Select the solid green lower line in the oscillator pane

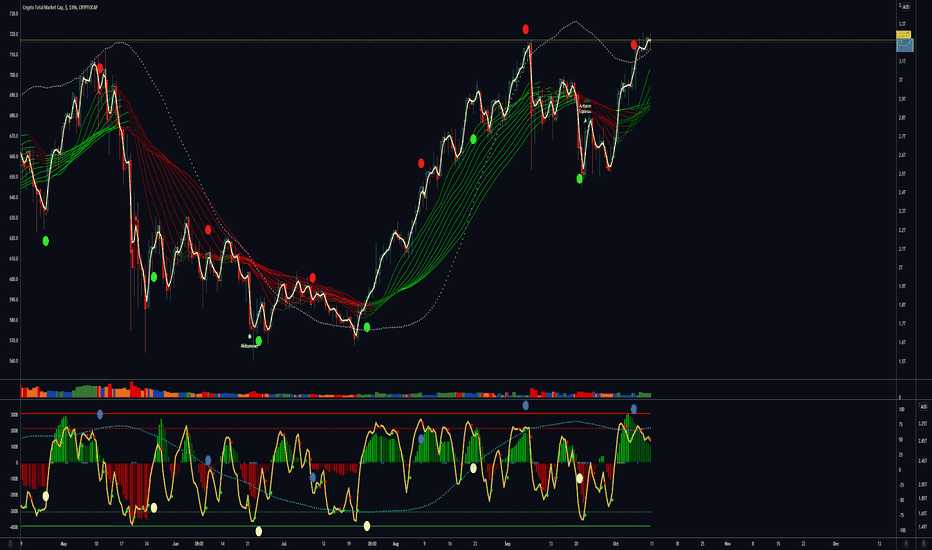[x=335, y=526]
